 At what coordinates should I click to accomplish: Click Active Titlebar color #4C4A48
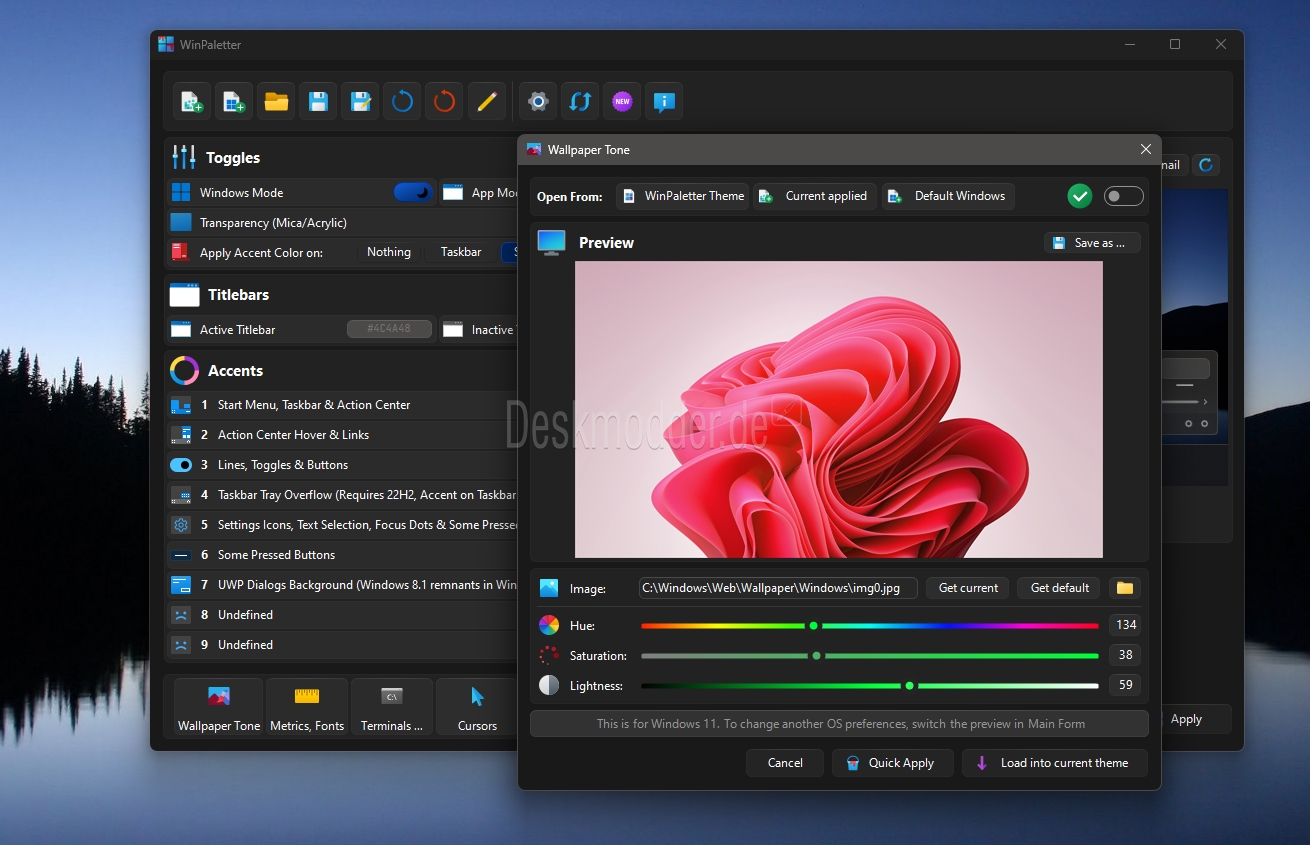pos(389,328)
